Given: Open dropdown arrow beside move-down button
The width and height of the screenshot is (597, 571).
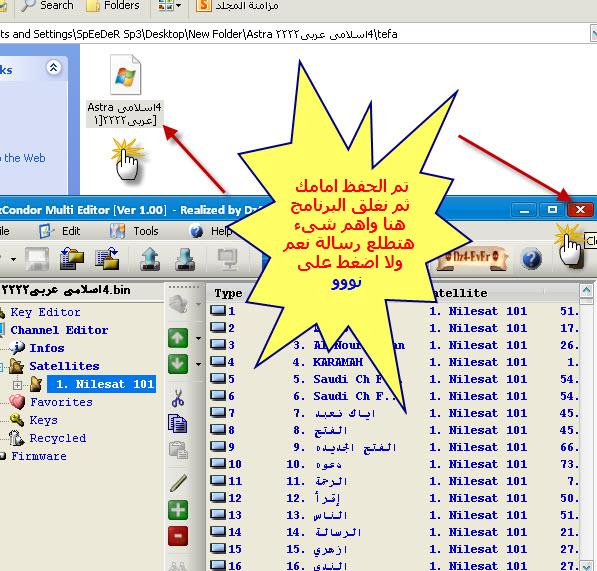Looking at the screenshot, I should [198, 364].
